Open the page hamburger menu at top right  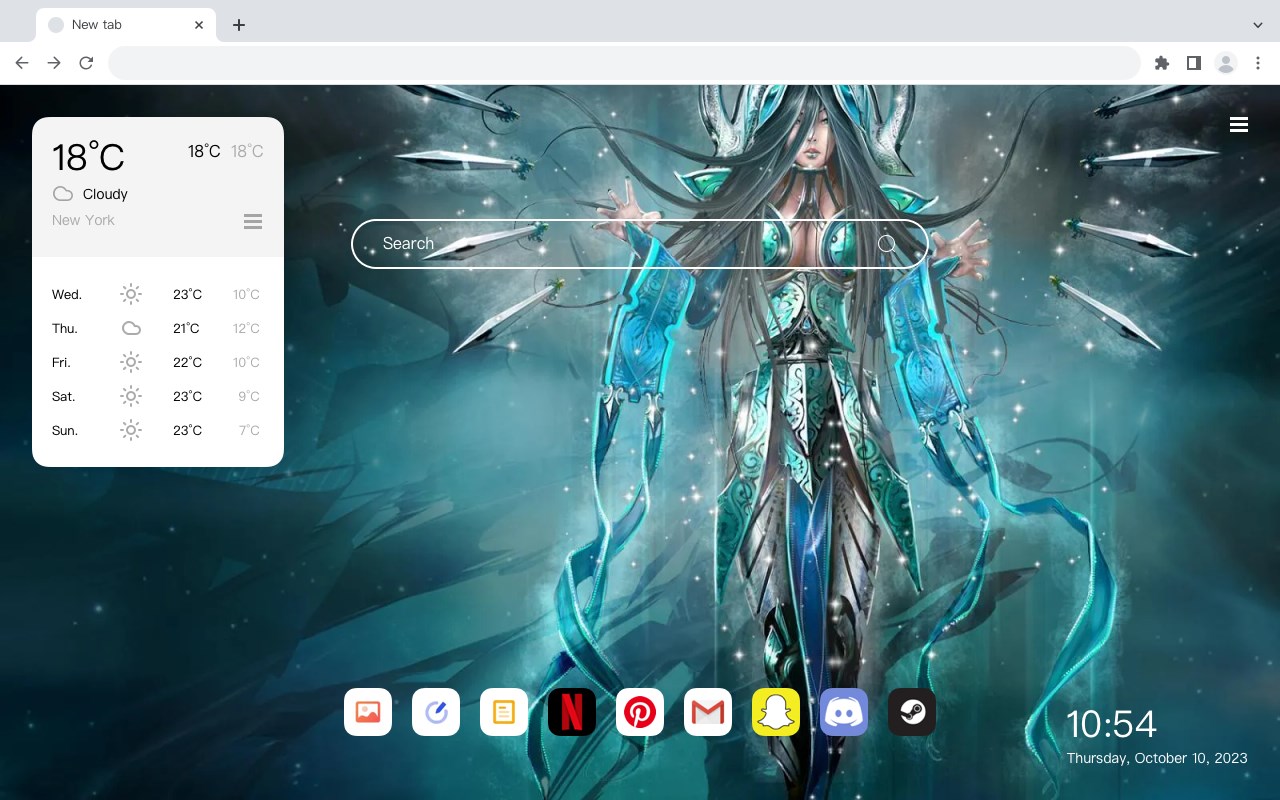1239,125
